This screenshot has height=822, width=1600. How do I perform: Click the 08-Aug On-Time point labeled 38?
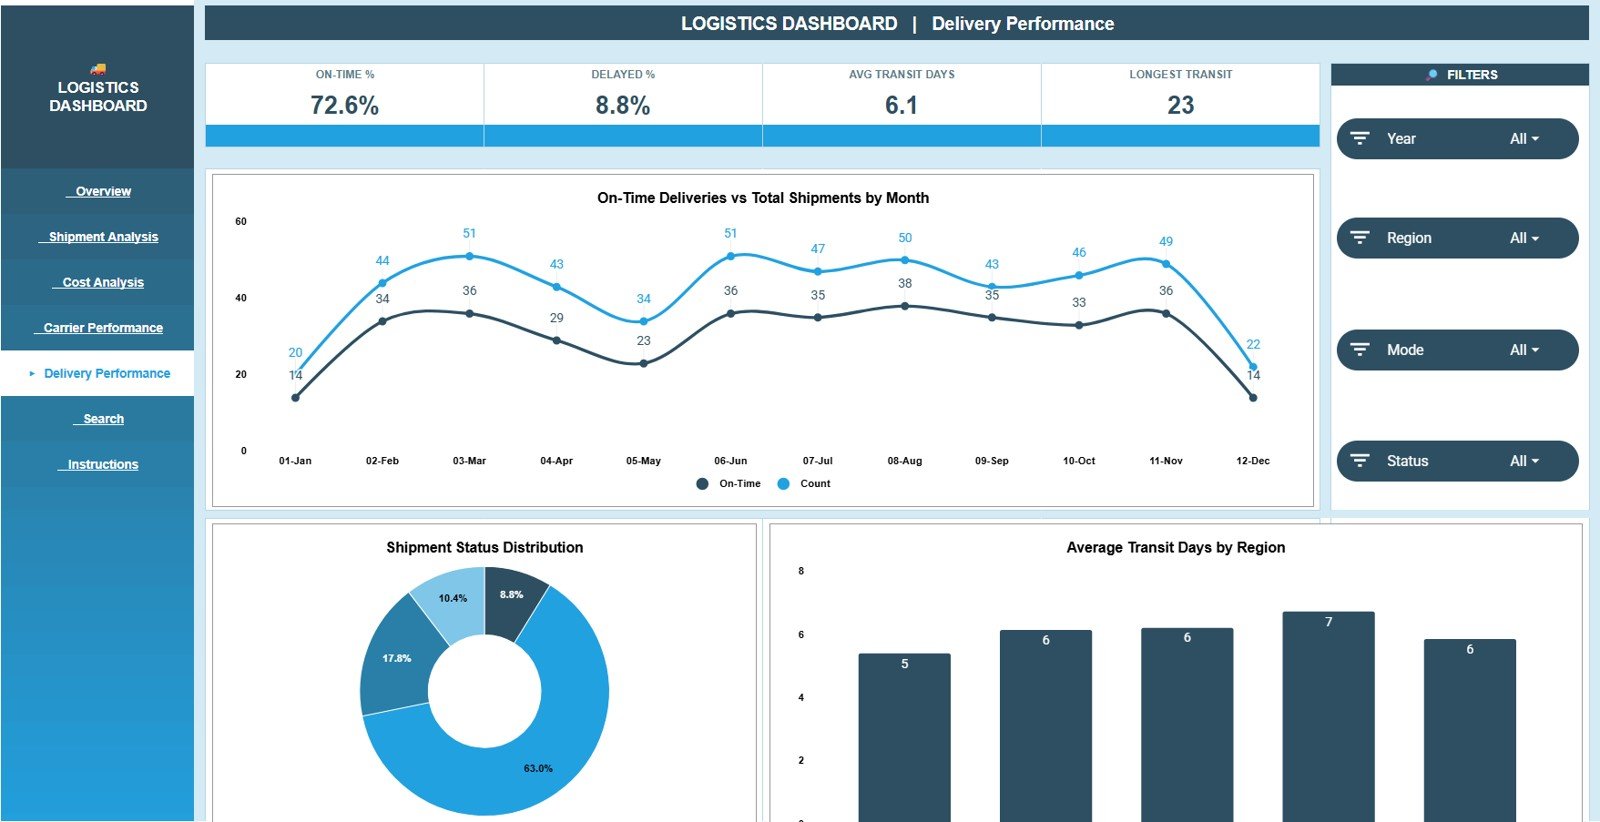(905, 306)
